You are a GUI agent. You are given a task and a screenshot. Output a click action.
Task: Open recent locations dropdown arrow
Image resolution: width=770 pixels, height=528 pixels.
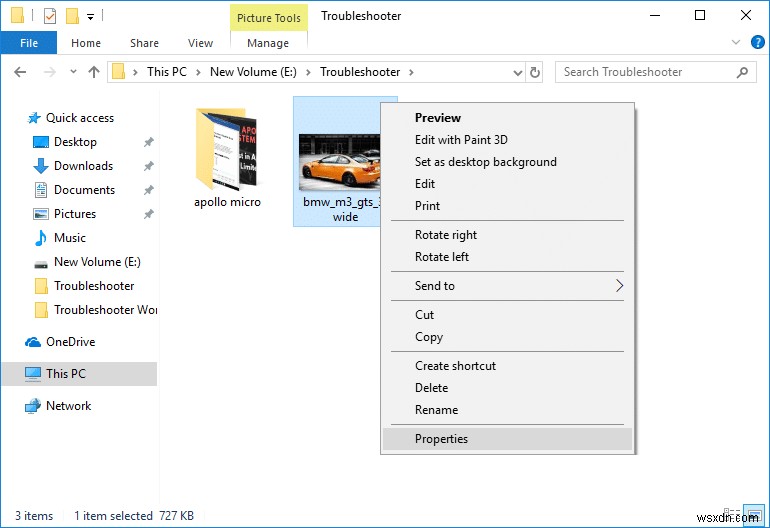click(x=73, y=72)
